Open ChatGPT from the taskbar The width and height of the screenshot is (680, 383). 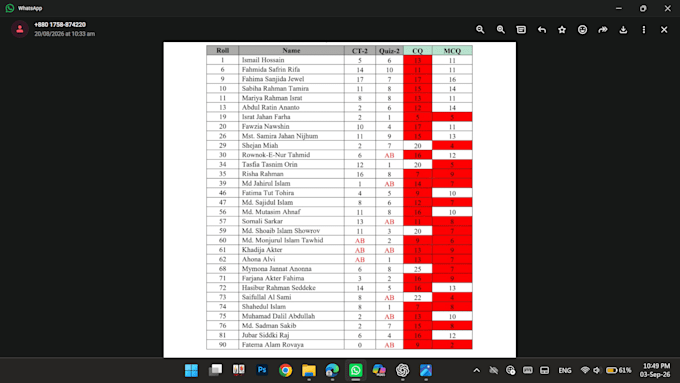(x=402, y=370)
